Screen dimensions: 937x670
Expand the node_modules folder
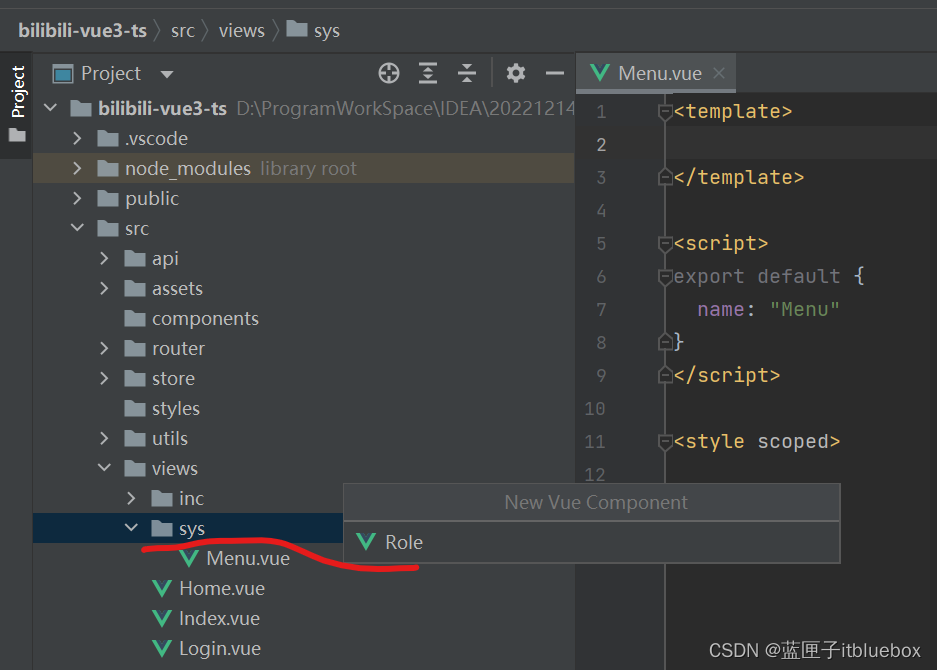pyautogui.click(x=78, y=169)
